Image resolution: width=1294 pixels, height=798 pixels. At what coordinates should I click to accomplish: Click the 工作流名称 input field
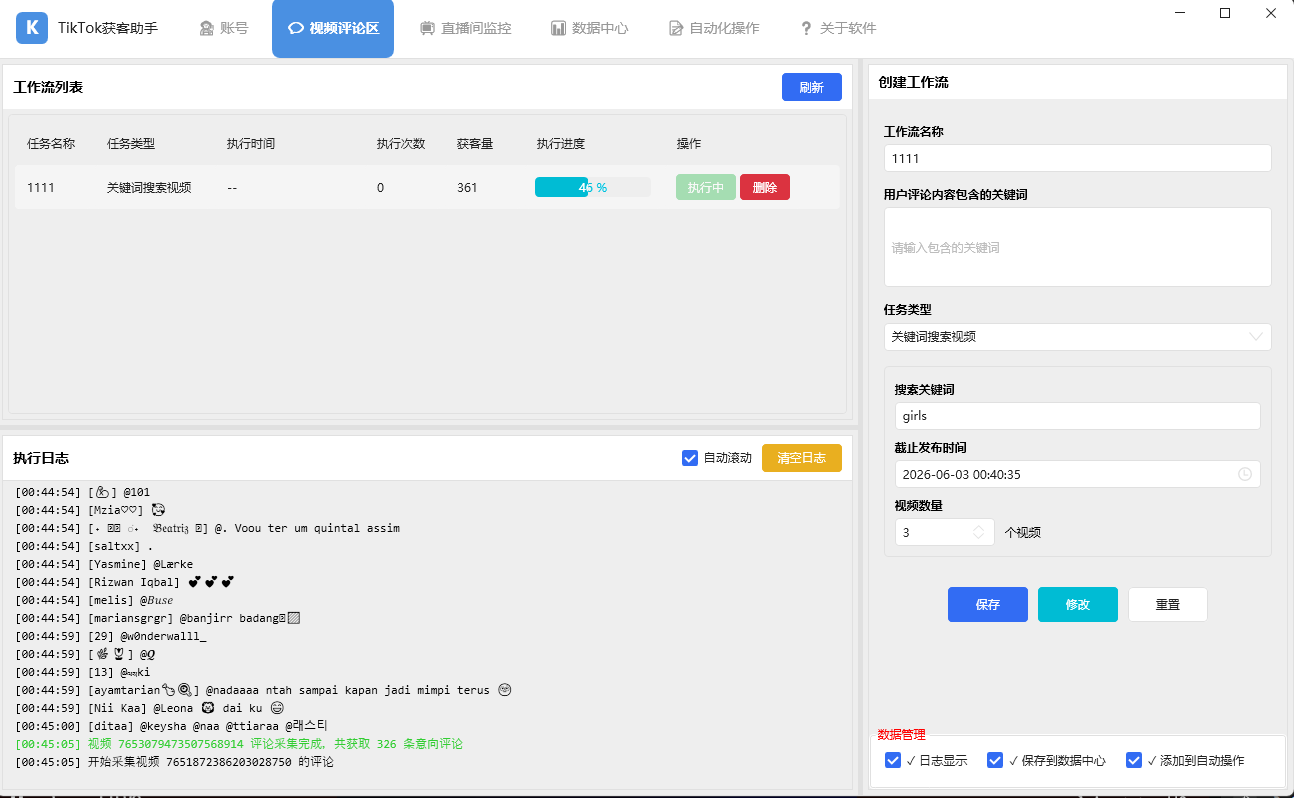pyautogui.click(x=1077, y=158)
